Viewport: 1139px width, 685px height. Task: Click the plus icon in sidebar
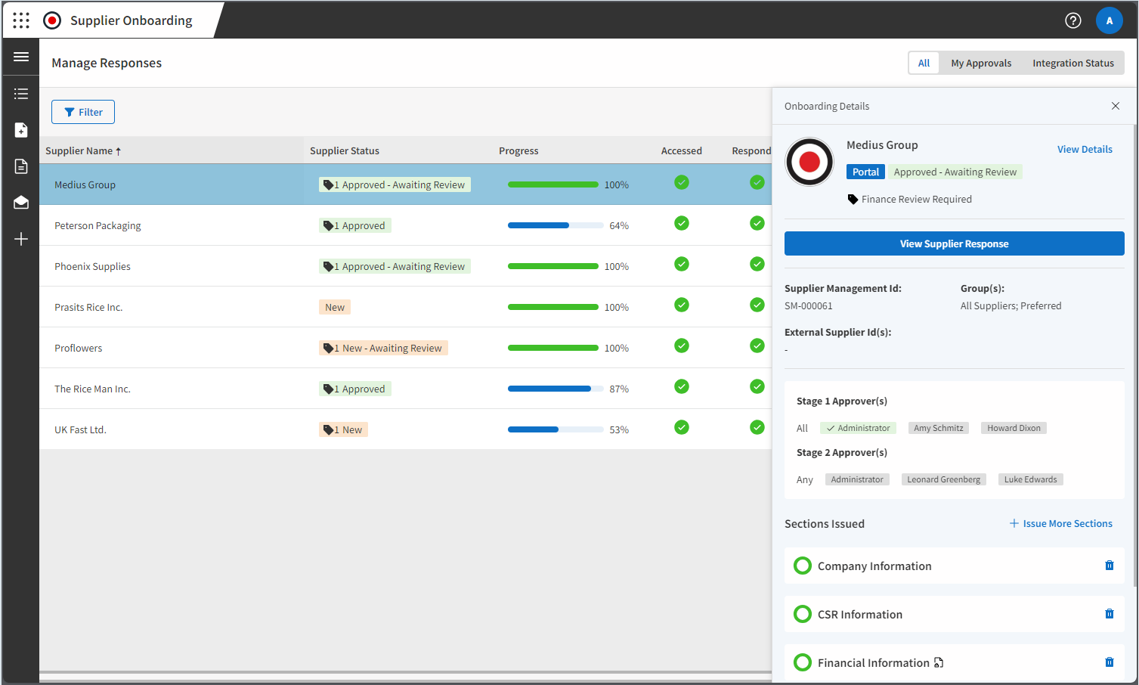pos(21,239)
